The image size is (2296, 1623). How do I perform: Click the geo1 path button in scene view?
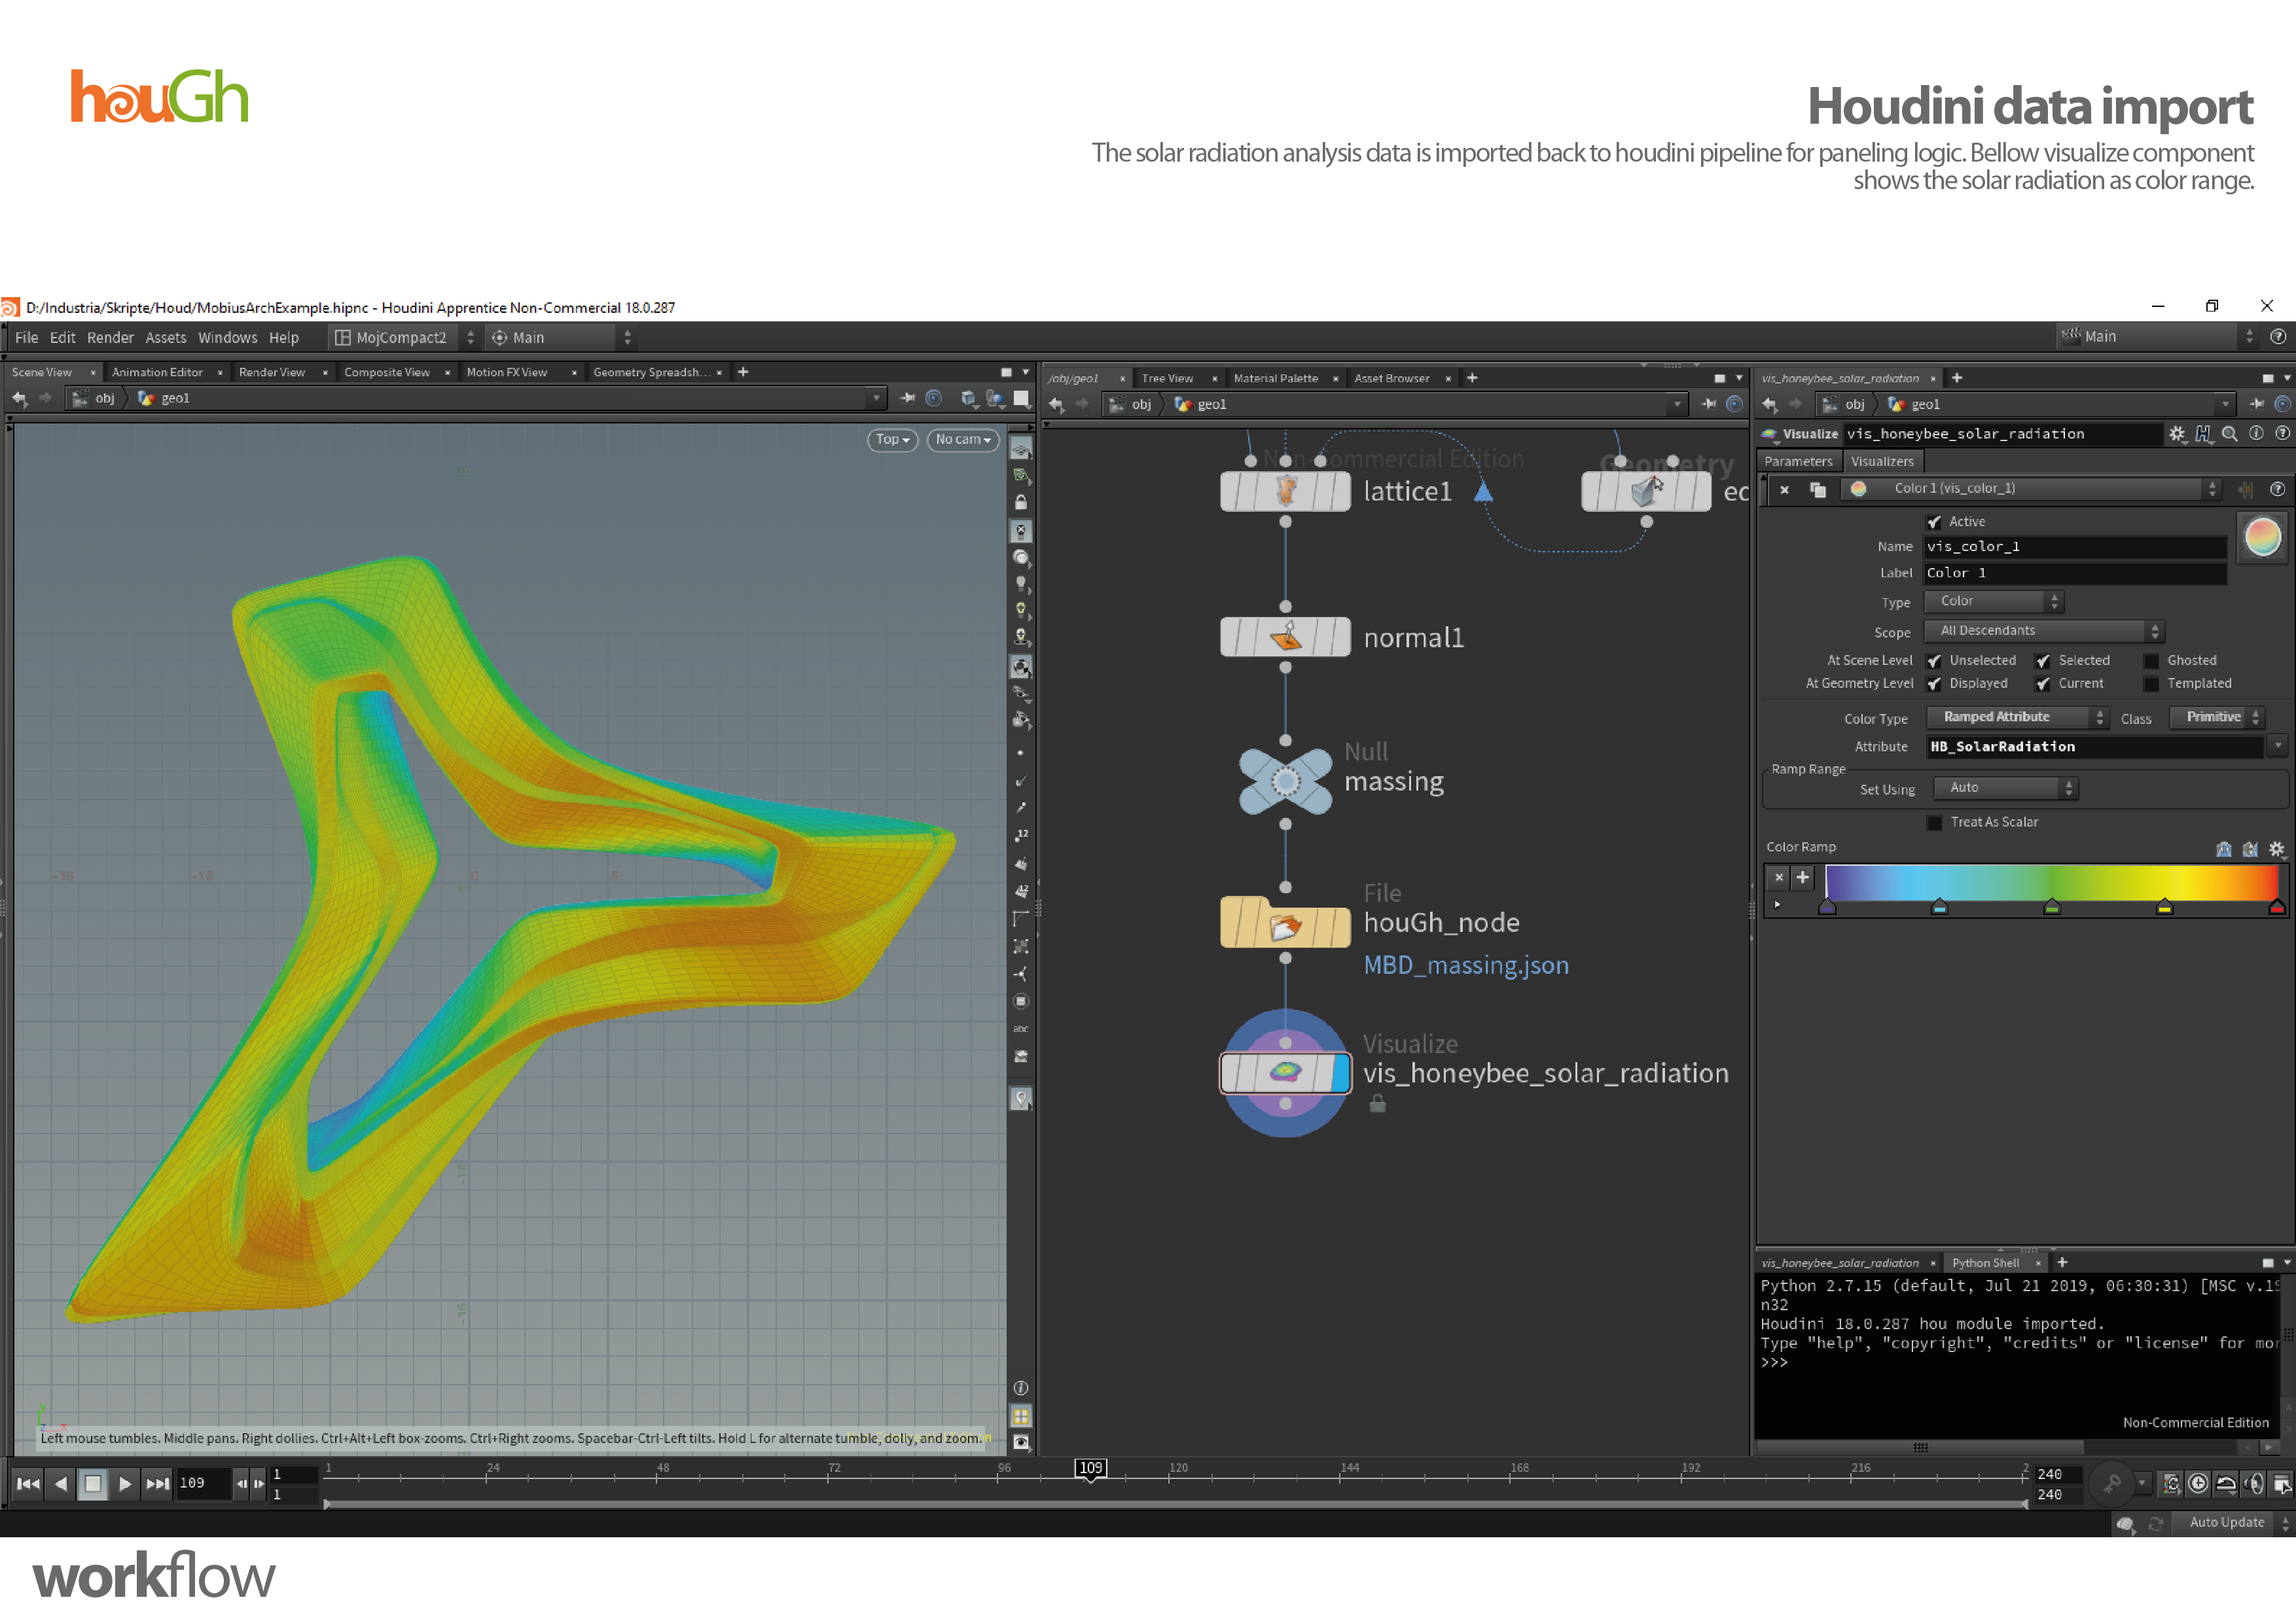[x=164, y=398]
